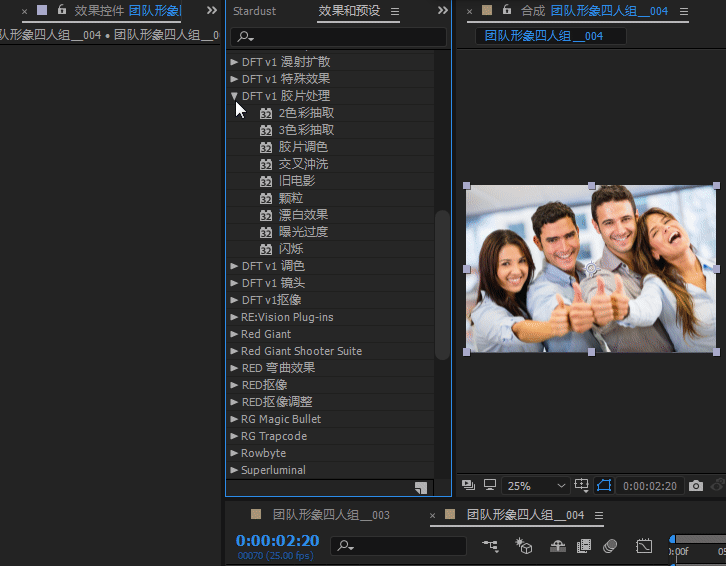Image resolution: width=726 pixels, height=566 pixels.
Task: Collapse the DFT v1 胶片处理 folder
Action: pyautogui.click(x=234, y=96)
